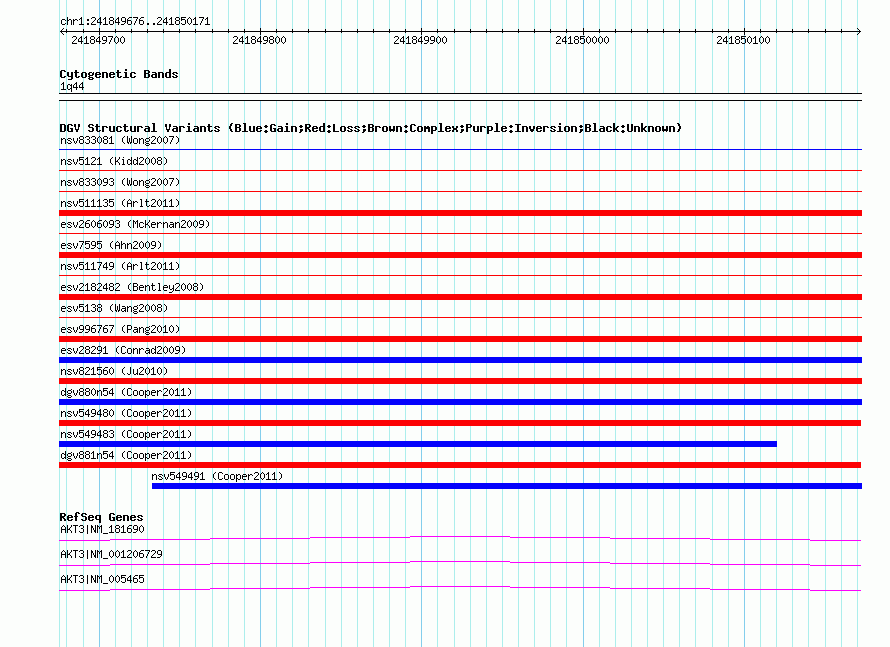890x647 pixels.
Task: Click the nsv511135 (Arlt2011) label
Action: [x=120, y=203]
